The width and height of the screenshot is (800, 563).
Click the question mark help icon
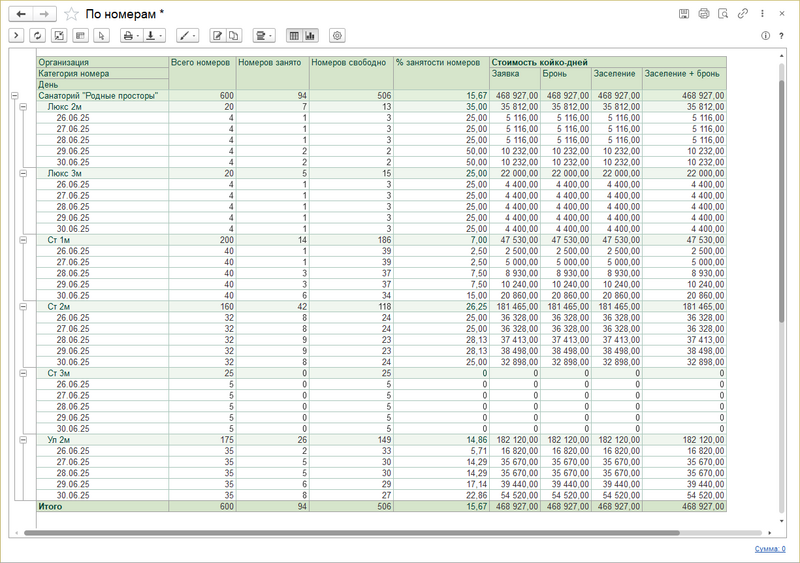[783, 35]
